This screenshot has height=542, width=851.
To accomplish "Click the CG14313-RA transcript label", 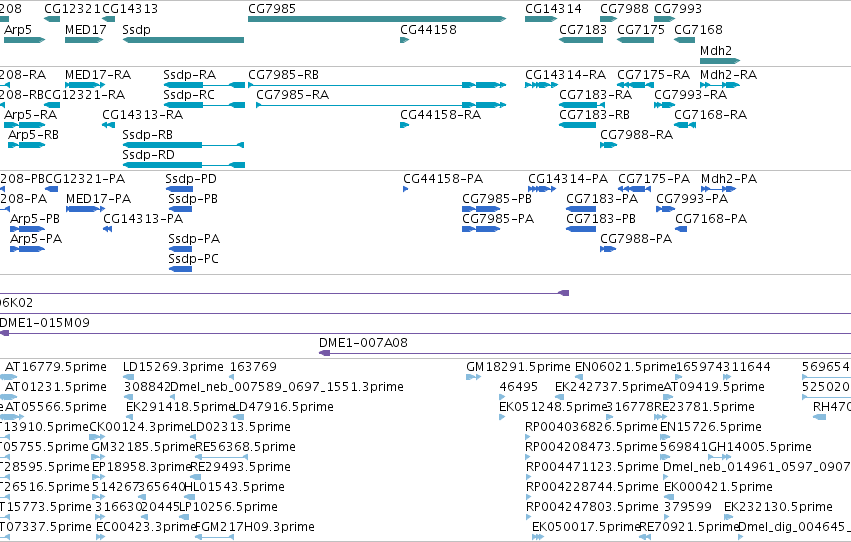I will coord(143,114).
